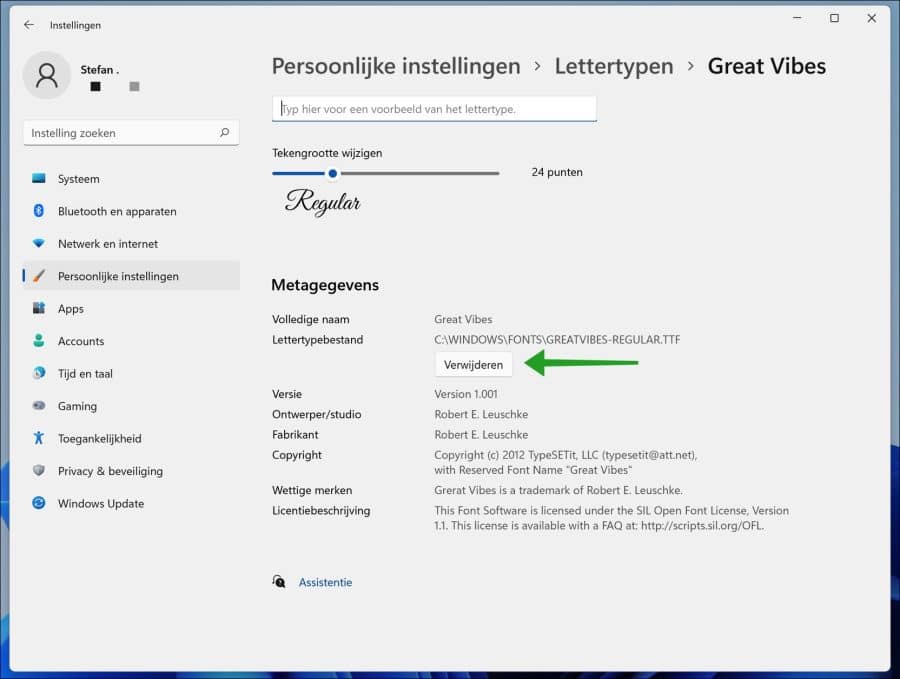
Task: Click the Apps sidebar icon
Action: (38, 308)
